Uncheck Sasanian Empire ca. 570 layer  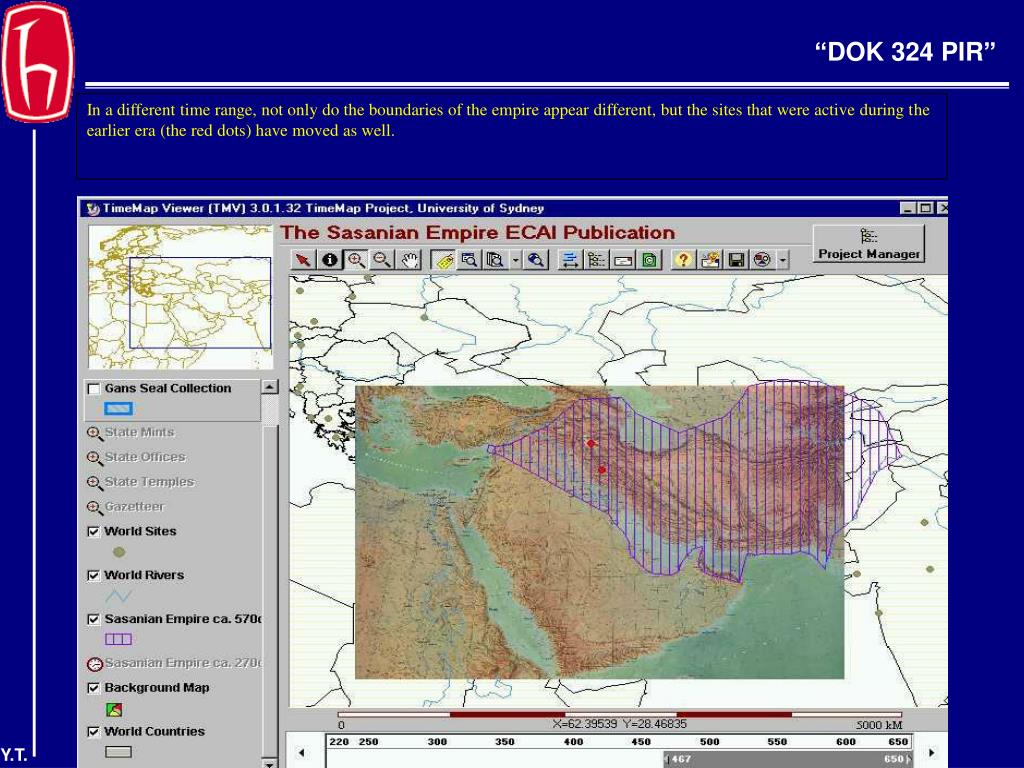pyautogui.click(x=94, y=619)
